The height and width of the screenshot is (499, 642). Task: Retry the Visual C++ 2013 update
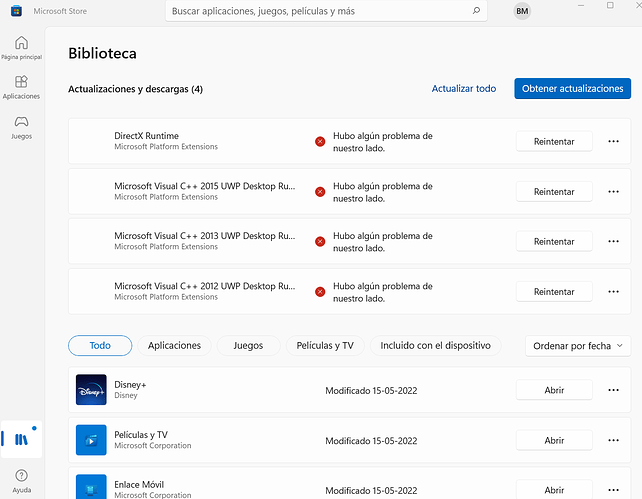[x=554, y=242]
